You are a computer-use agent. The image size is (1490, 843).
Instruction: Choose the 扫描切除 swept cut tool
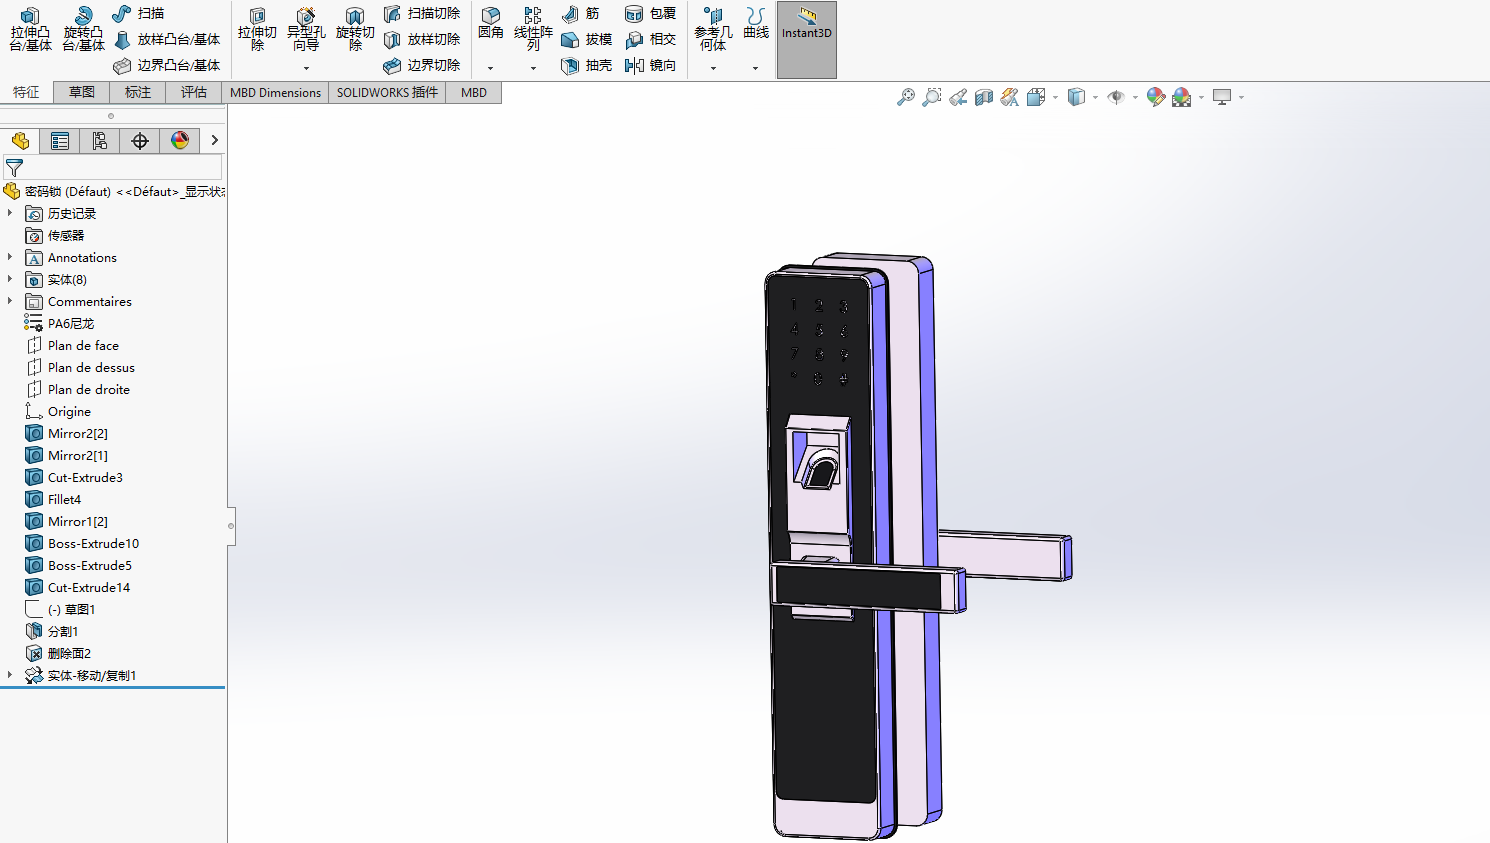[422, 13]
